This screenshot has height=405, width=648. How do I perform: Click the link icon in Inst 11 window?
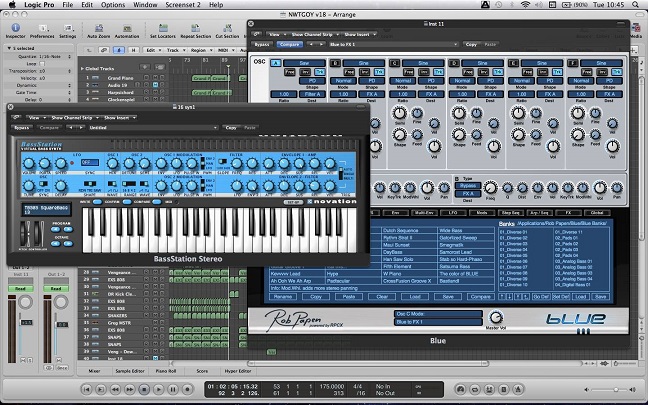[x=257, y=34]
